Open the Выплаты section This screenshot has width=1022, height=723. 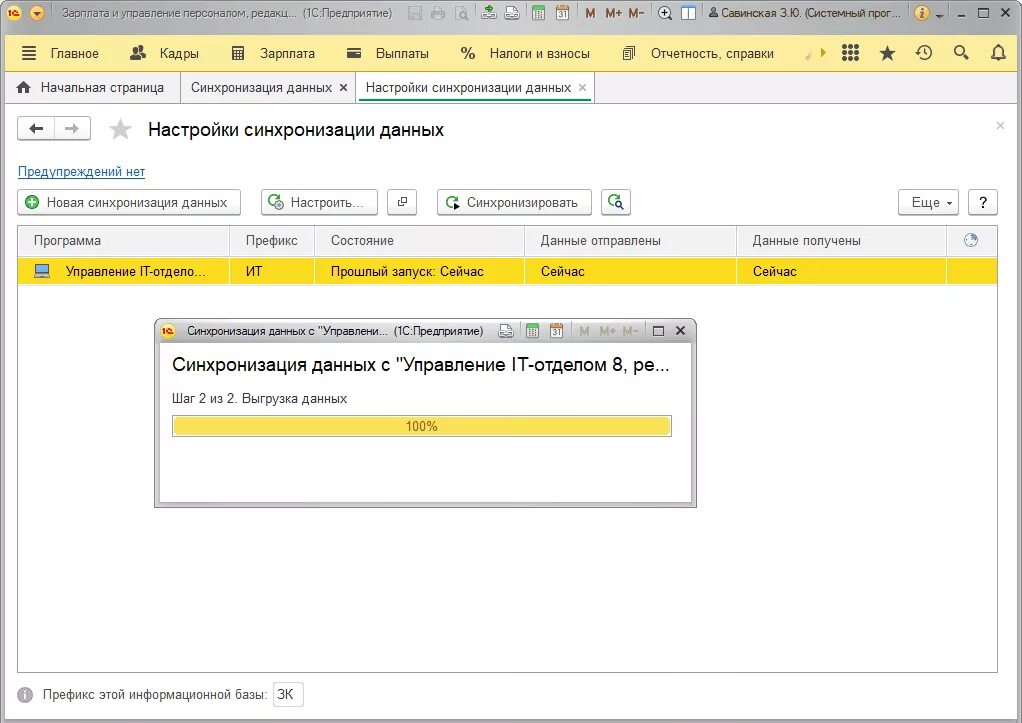coord(388,53)
